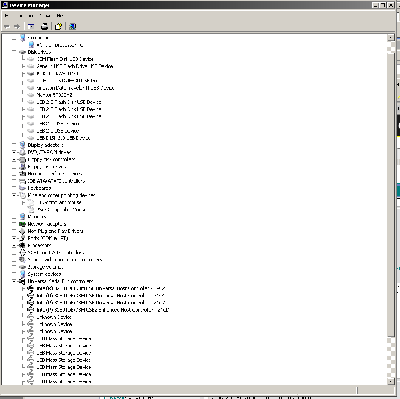Collapse the Disk drives node
The width and height of the screenshot is (400, 399).
14,52
